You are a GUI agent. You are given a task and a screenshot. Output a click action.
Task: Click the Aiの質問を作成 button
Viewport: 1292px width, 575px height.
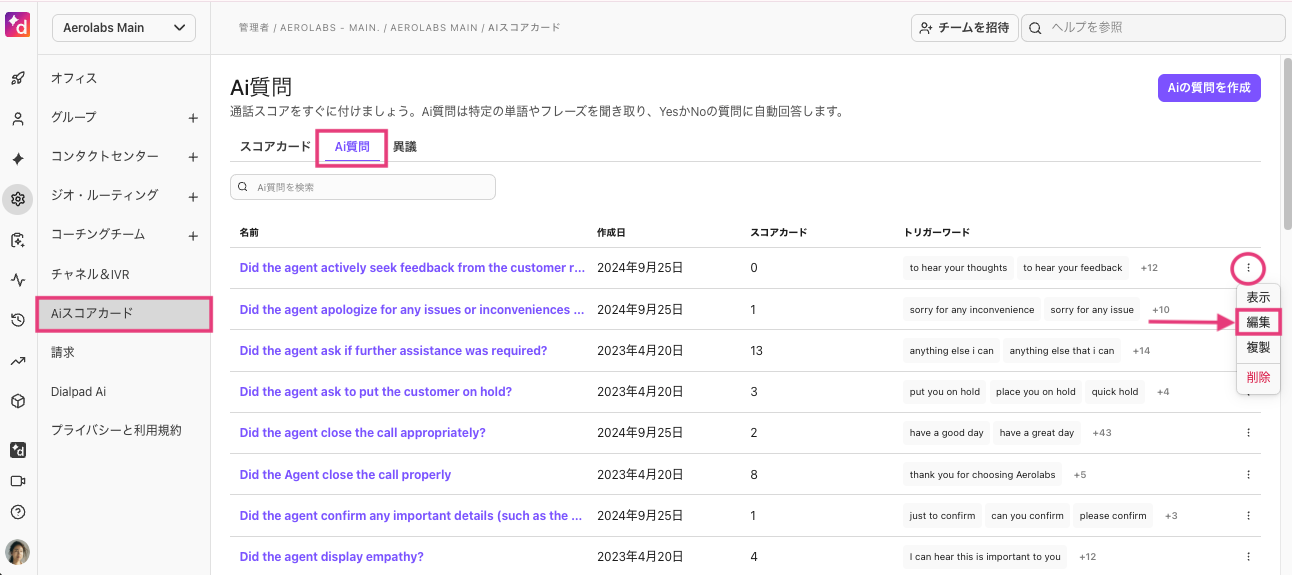[x=1209, y=88]
